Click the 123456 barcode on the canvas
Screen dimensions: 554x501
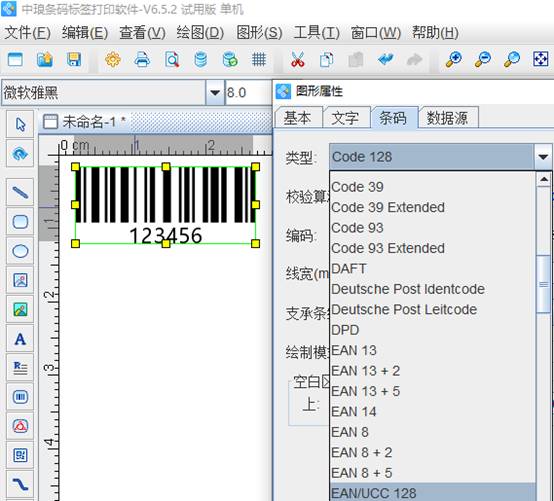click(x=165, y=205)
